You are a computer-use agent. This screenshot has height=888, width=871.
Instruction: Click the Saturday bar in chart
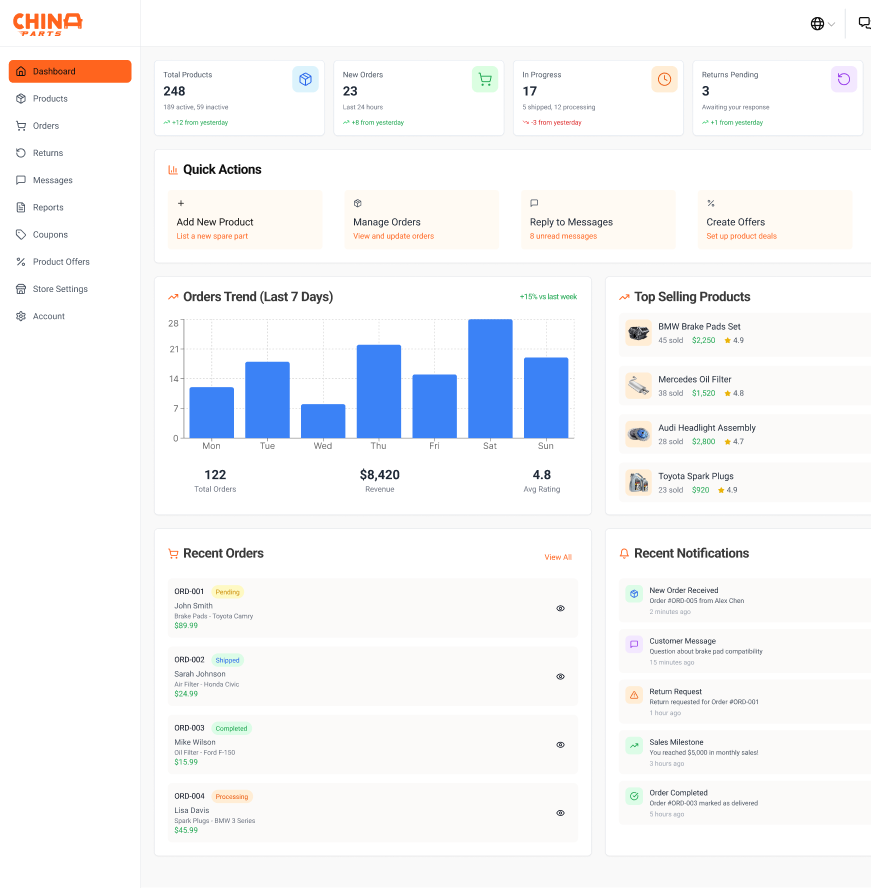[490, 378]
